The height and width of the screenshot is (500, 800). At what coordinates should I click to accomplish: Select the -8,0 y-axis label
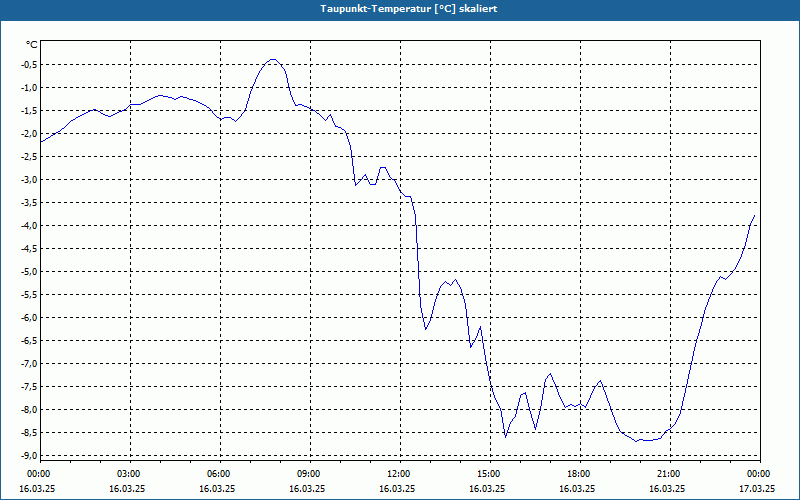point(29,410)
